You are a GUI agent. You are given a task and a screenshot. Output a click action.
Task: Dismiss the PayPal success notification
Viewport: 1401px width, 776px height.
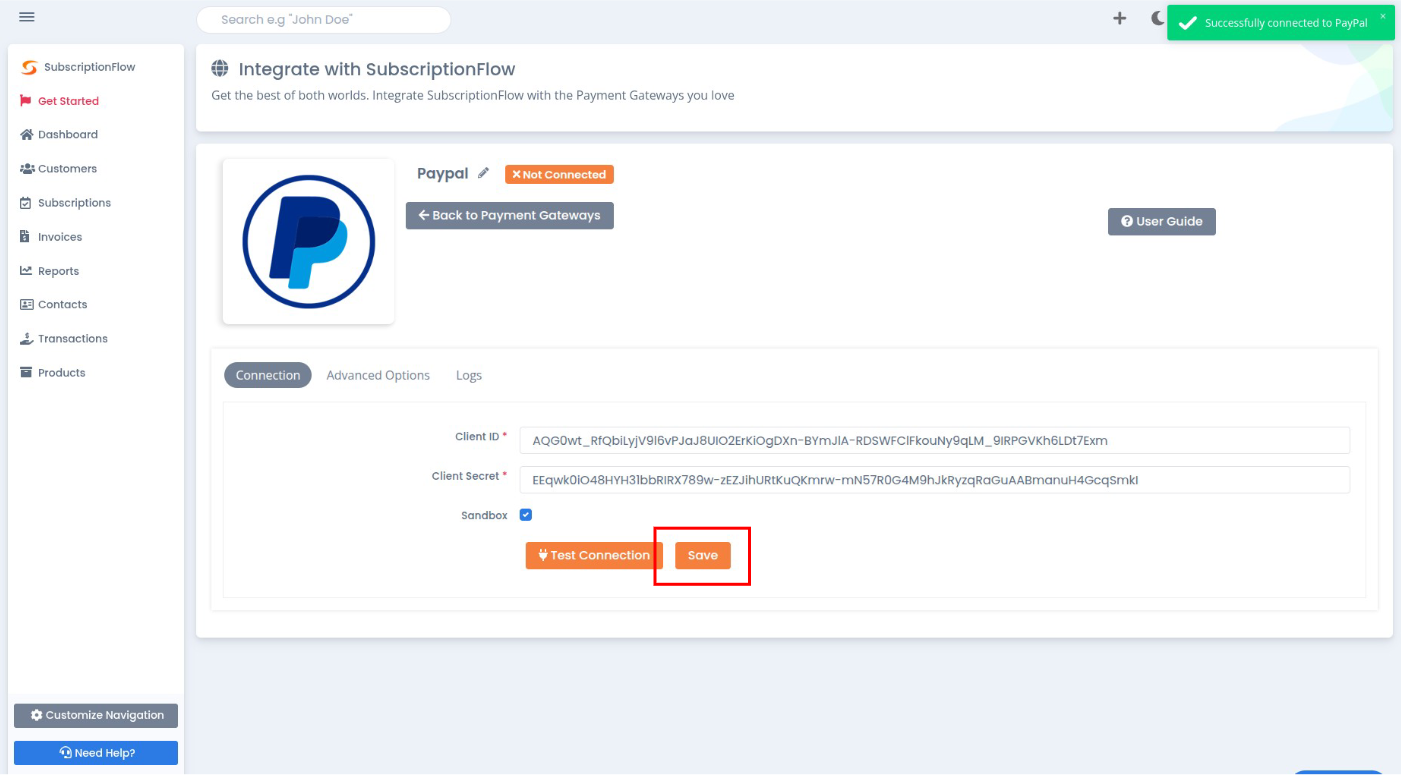coord(1383,16)
